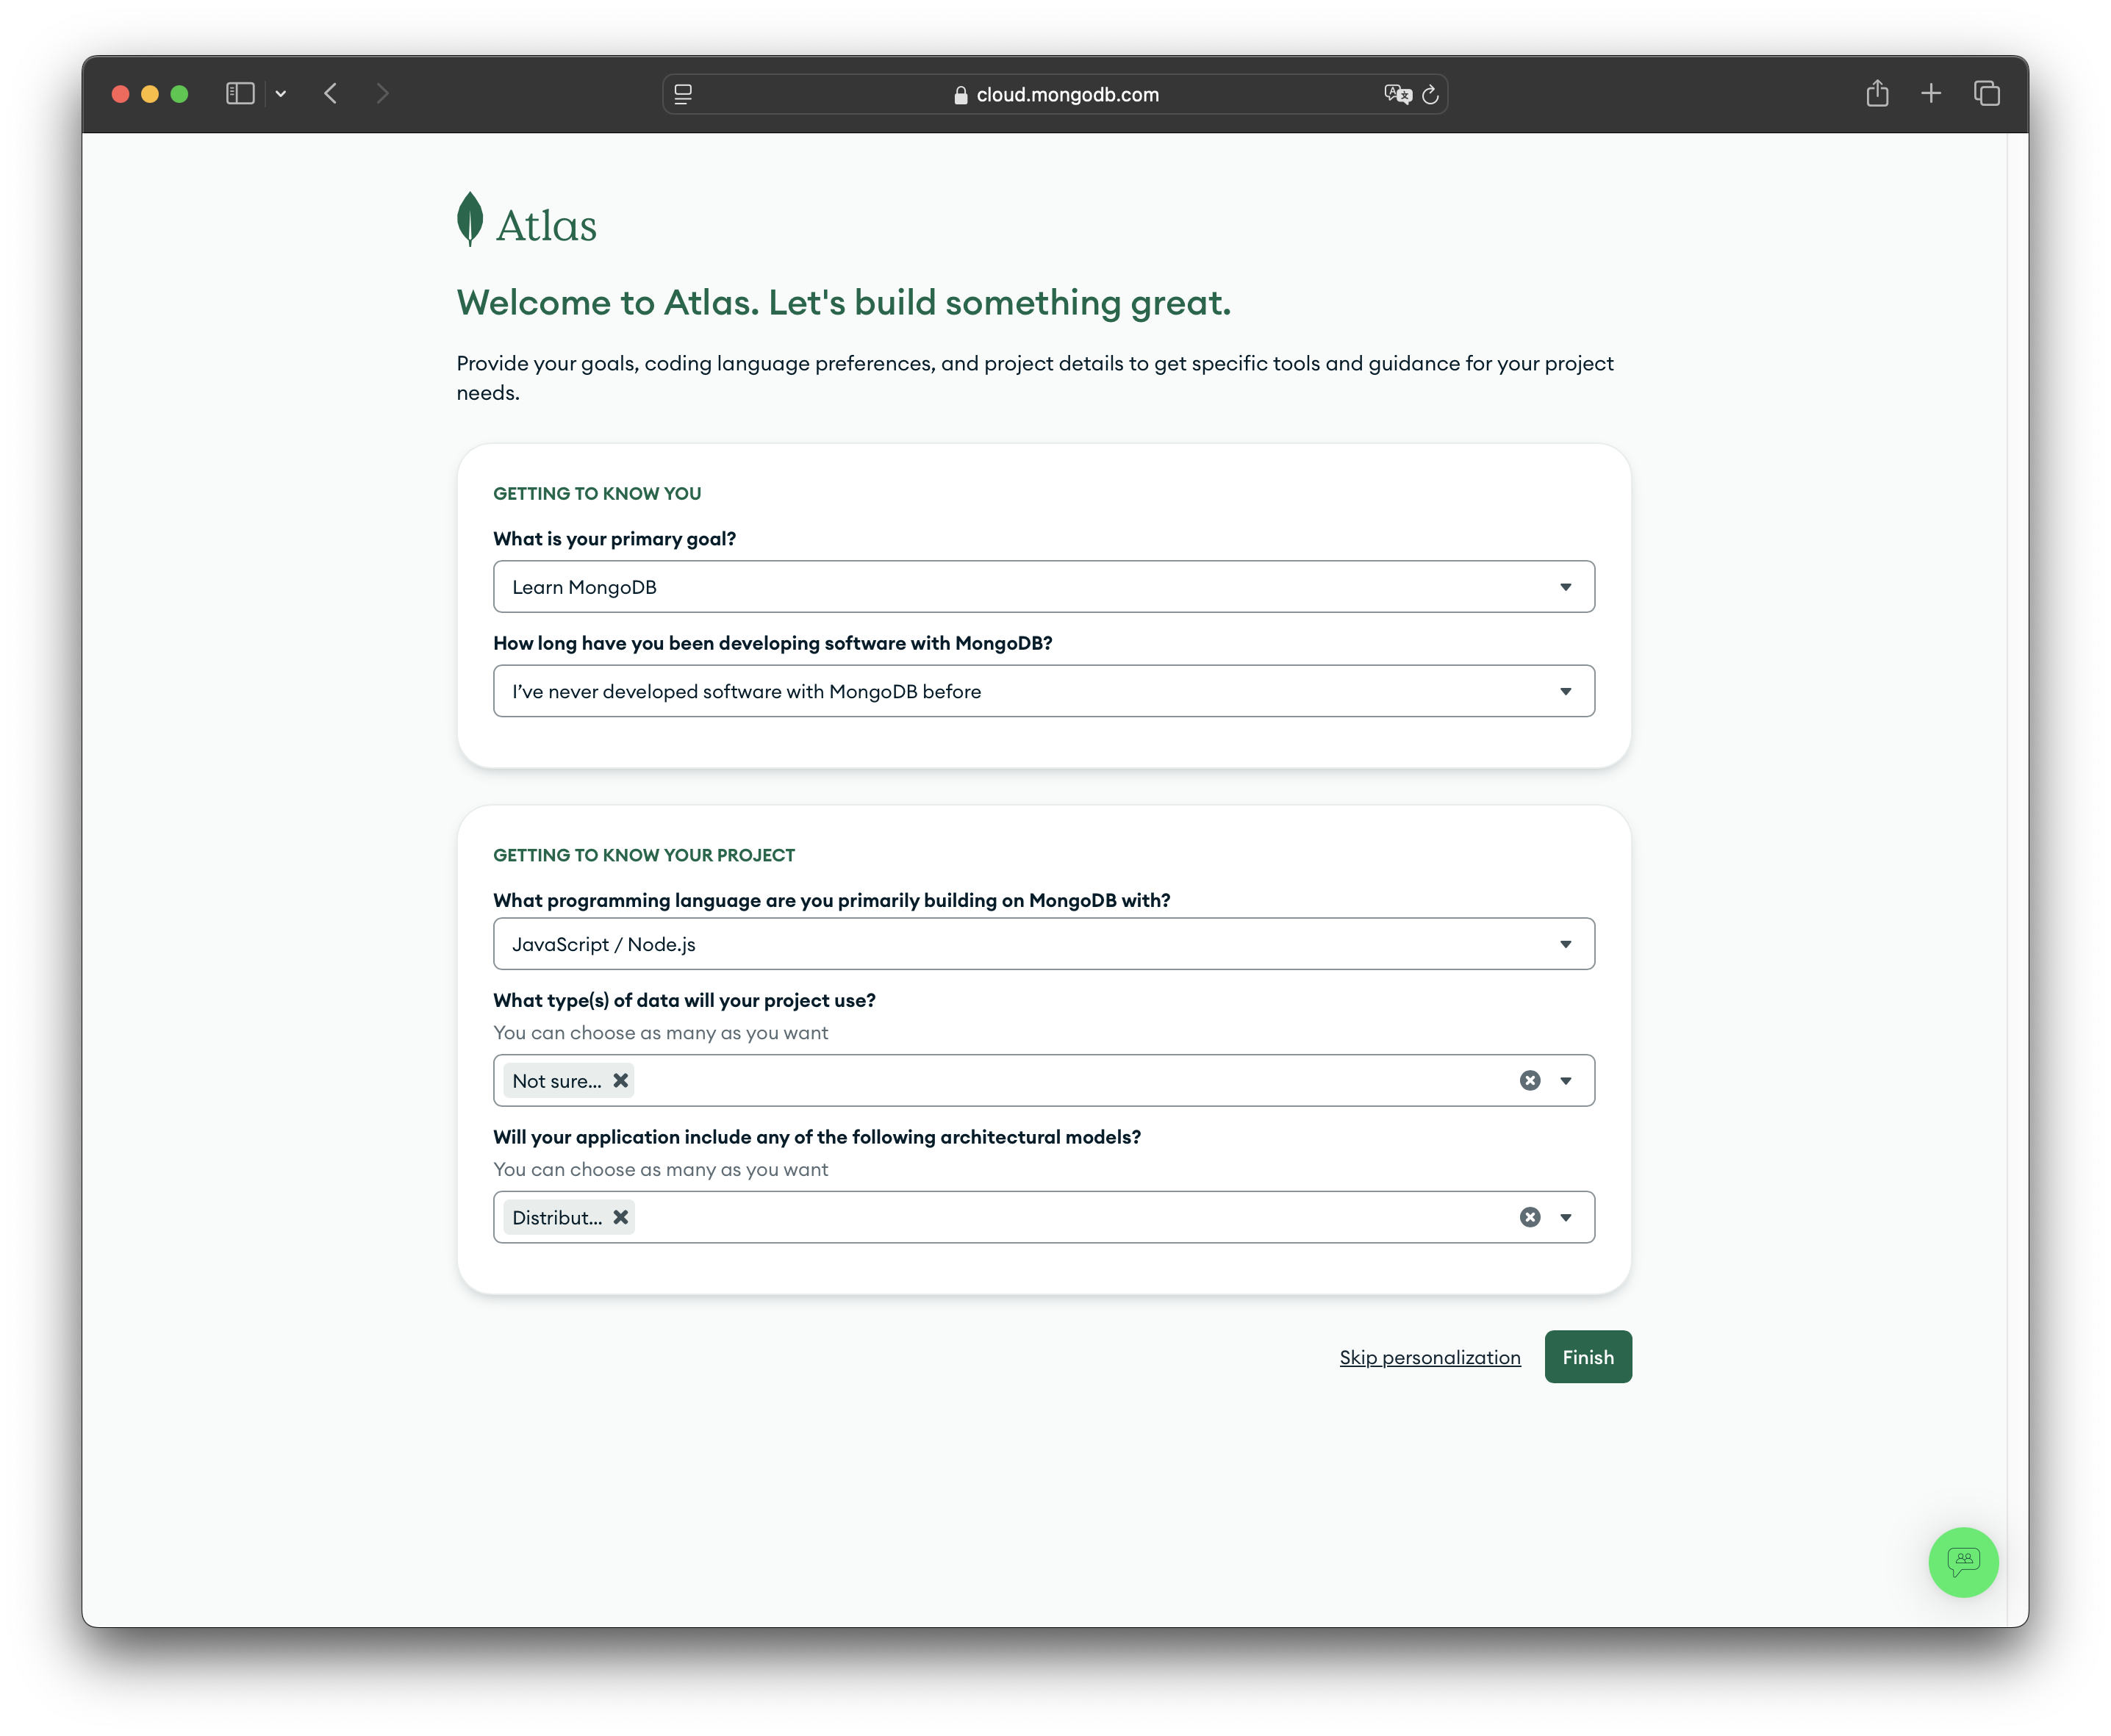Image resolution: width=2111 pixels, height=1736 pixels.
Task: Click the Share icon in toolbar
Action: pyautogui.click(x=1877, y=94)
